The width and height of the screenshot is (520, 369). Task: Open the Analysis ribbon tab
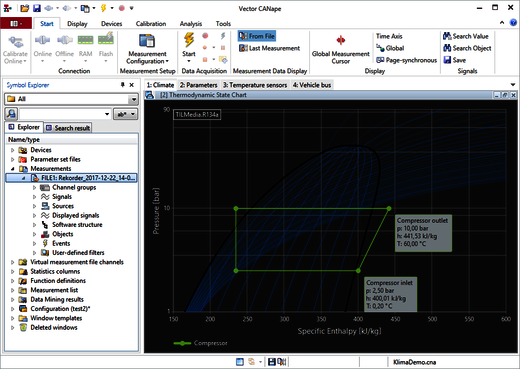coord(191,24)
